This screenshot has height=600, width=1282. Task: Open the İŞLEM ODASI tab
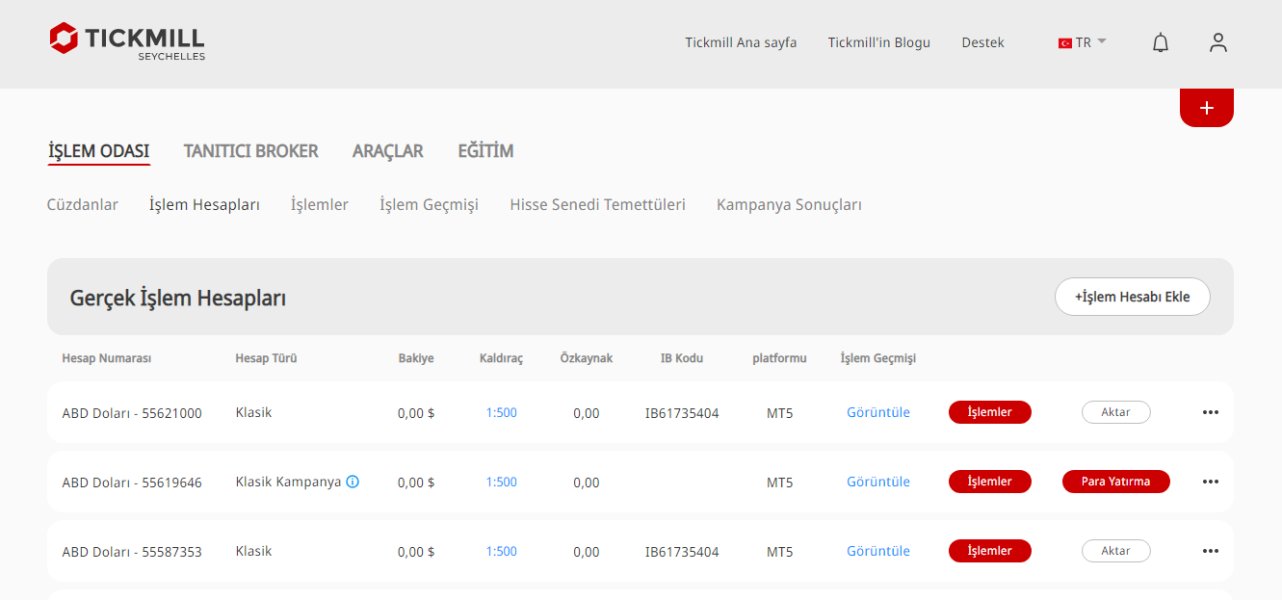click(x=99, y=151)
